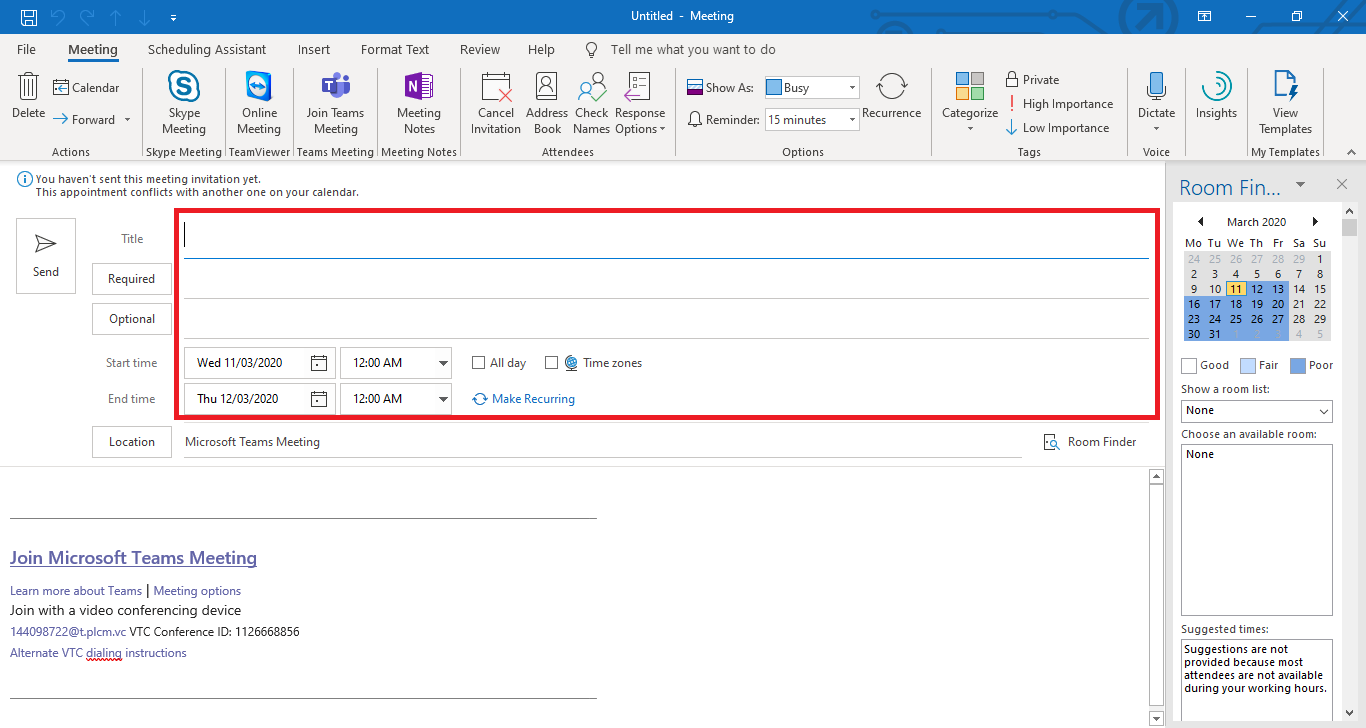Image resolution: width=1366 pixels, height=728 pixels.
Task: Open OneNote Meeting Notes
Action: 419,103
